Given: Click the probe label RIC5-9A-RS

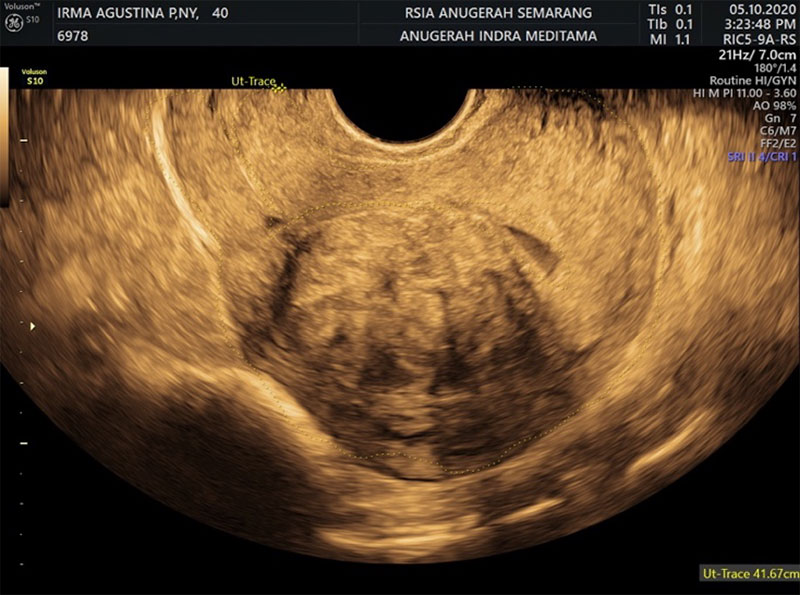Looking at the screenshot, I should (759, 39).
